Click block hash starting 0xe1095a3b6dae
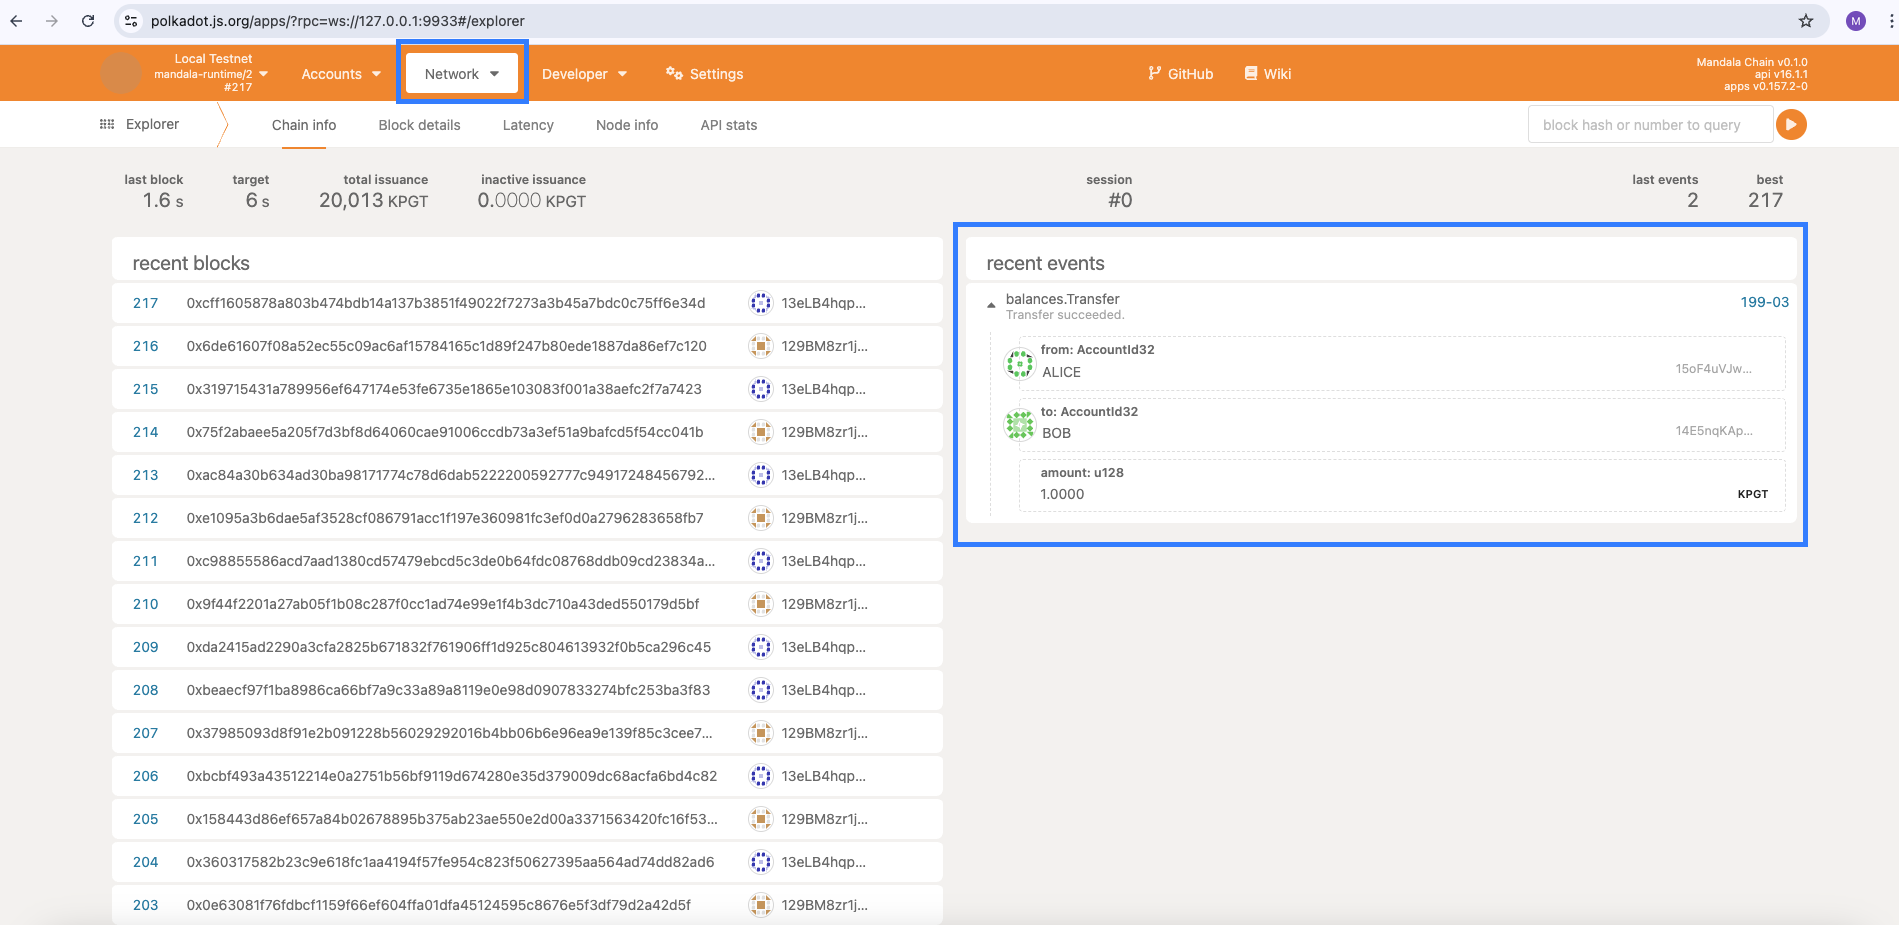 (445, 518)
